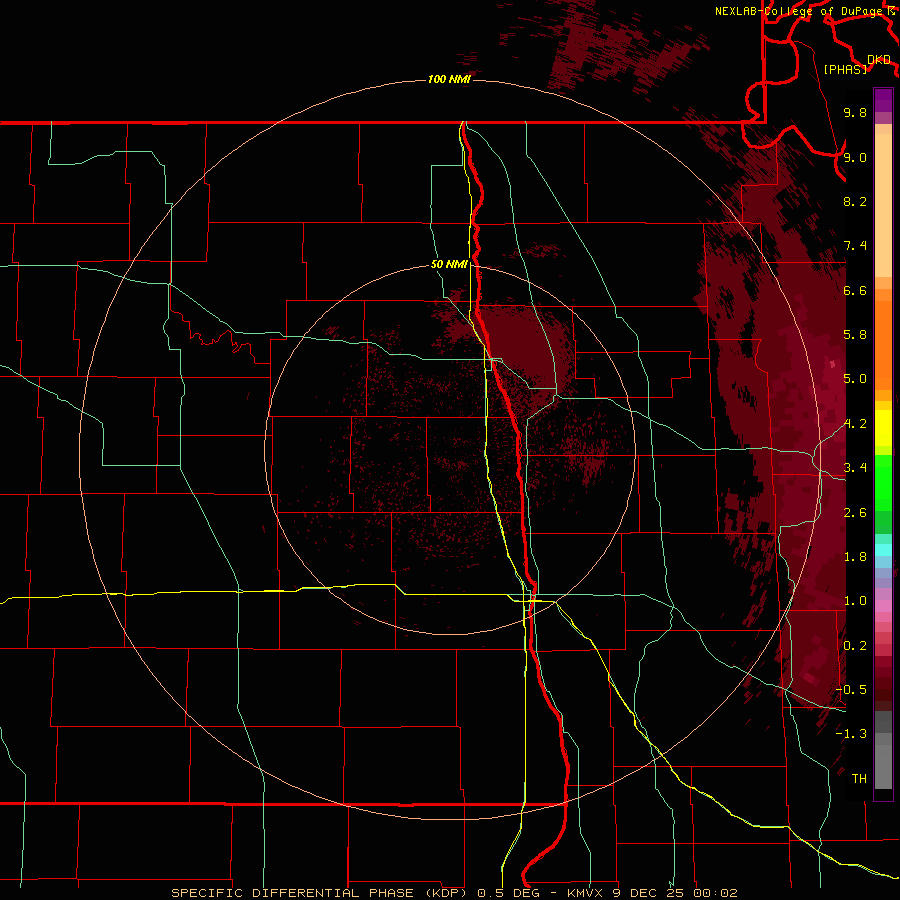Viewport: 900px width, 900px height.
Task: Pick the bright yellow band of color scale
Action: (x=883, y=428)
